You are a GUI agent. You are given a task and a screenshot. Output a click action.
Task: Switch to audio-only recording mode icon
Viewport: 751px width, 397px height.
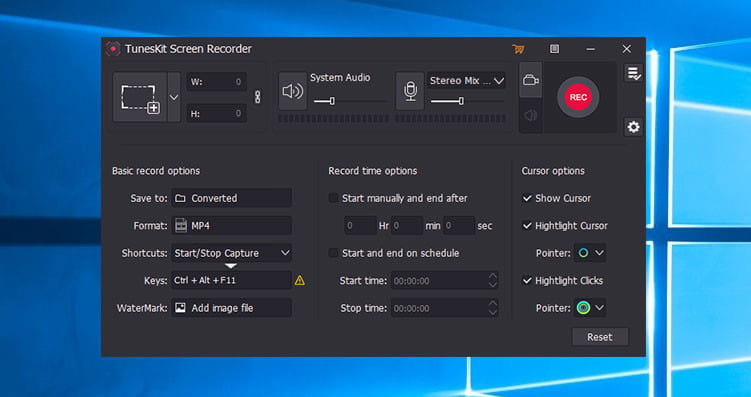click(531, 115)
